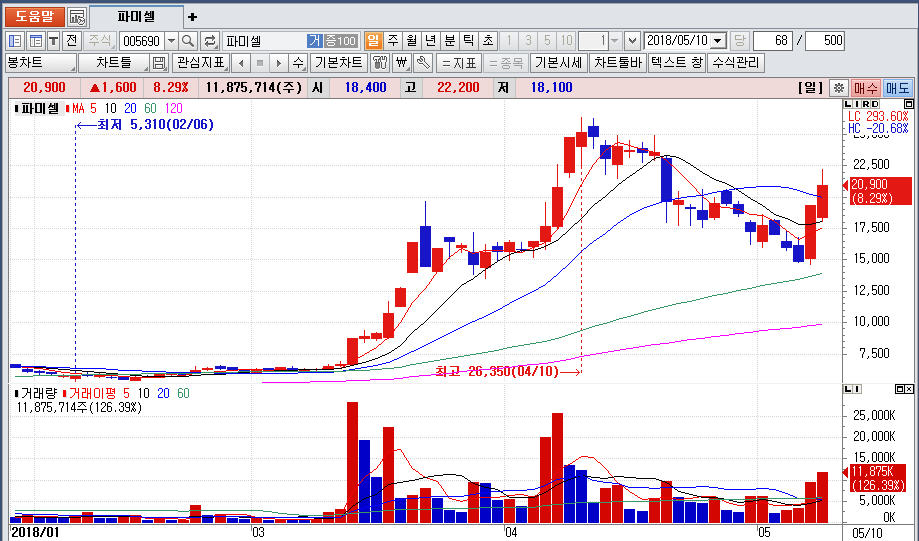Click the text T icon in toolbar

[x=53, y=41]
